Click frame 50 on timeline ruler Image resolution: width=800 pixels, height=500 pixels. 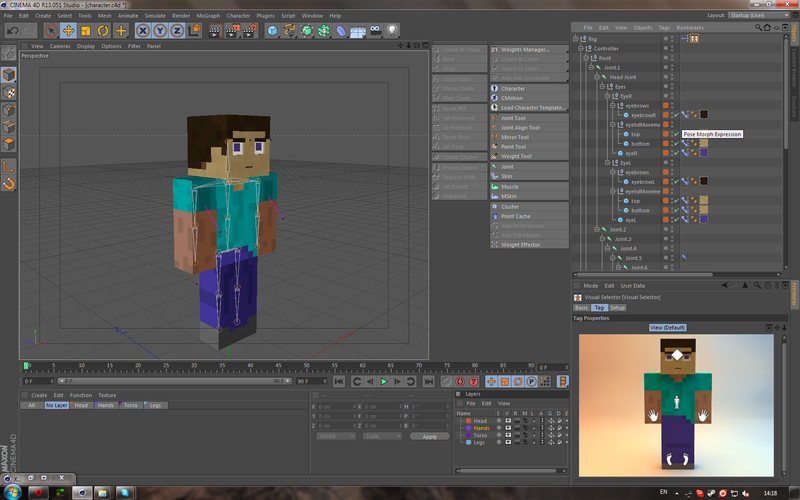pos(306,365)
